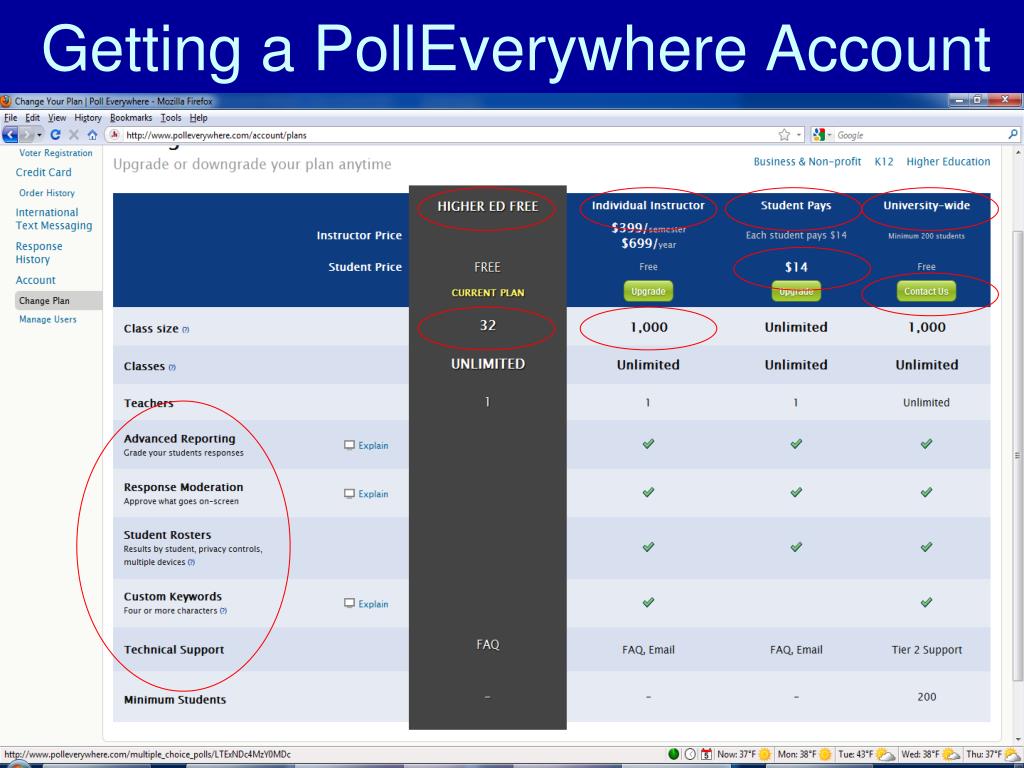
Task: Click the HIGHER ED FREE plan header
Action: (x=488, y=206)
